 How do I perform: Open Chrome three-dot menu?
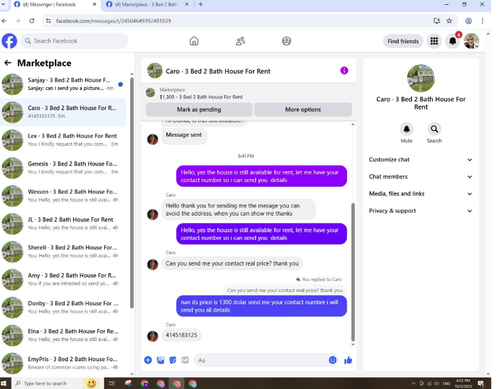(x=482, y=21)
